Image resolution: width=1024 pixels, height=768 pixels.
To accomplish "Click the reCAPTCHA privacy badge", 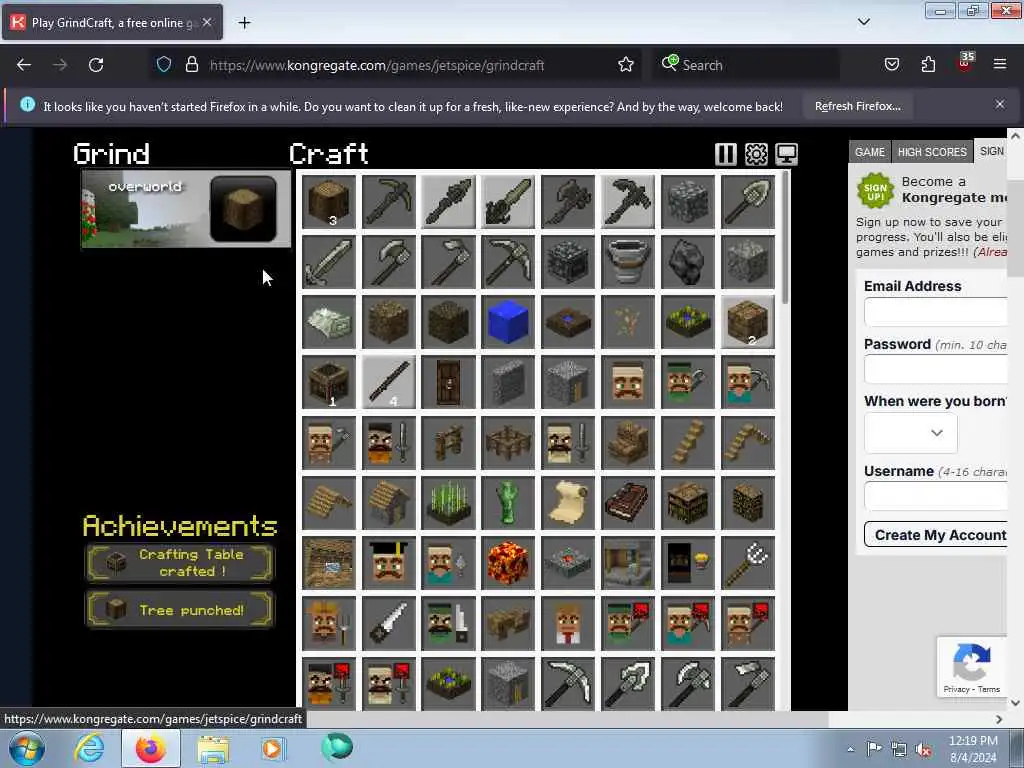I will tap(972, 666).
